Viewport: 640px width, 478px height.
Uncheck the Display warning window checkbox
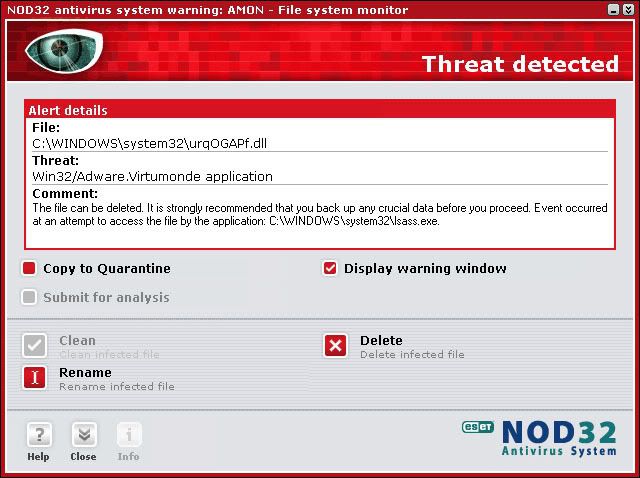[330, 269]
